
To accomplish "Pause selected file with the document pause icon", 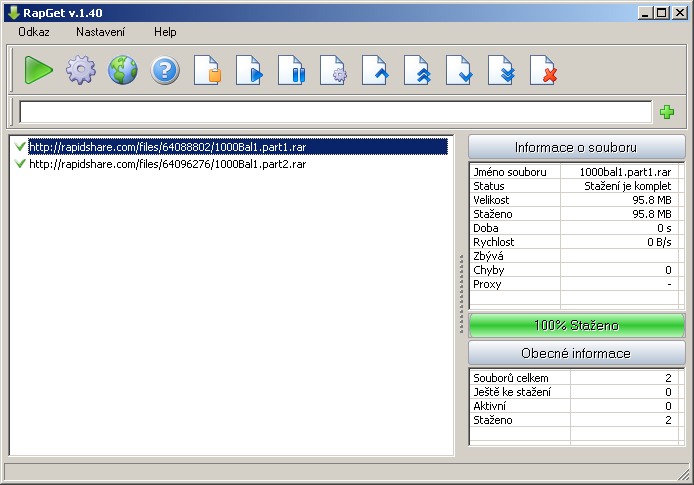I will [x=291, y=70].
